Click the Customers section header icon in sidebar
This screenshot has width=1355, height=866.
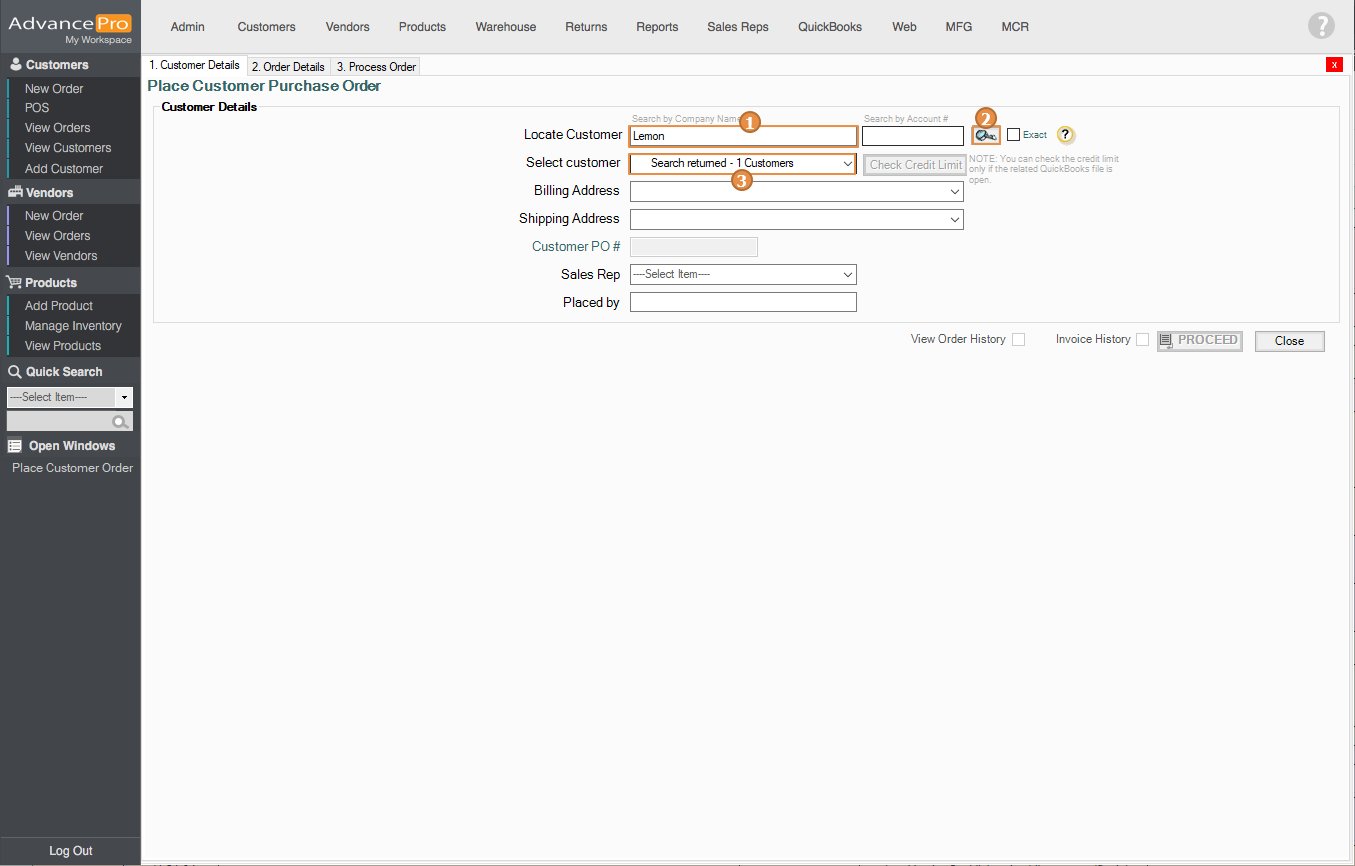15,65
